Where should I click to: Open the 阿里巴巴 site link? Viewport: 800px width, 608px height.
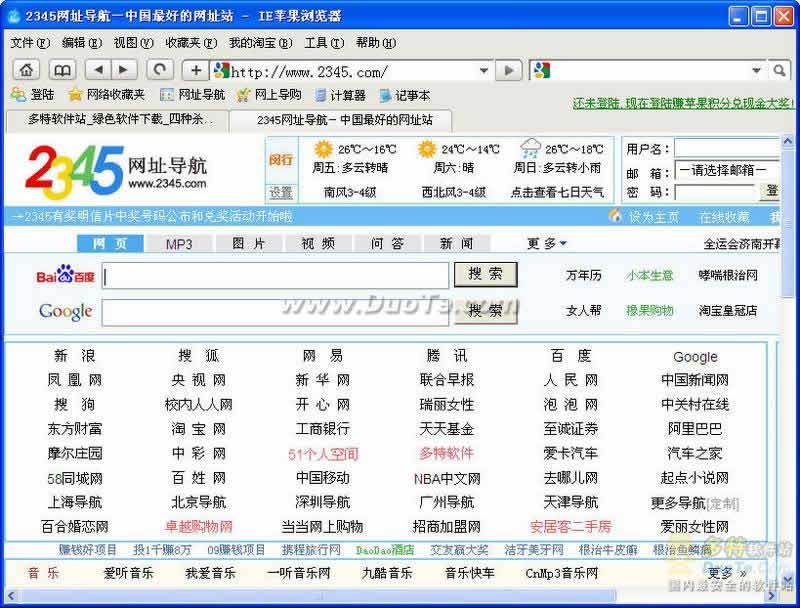pos(695,429)
